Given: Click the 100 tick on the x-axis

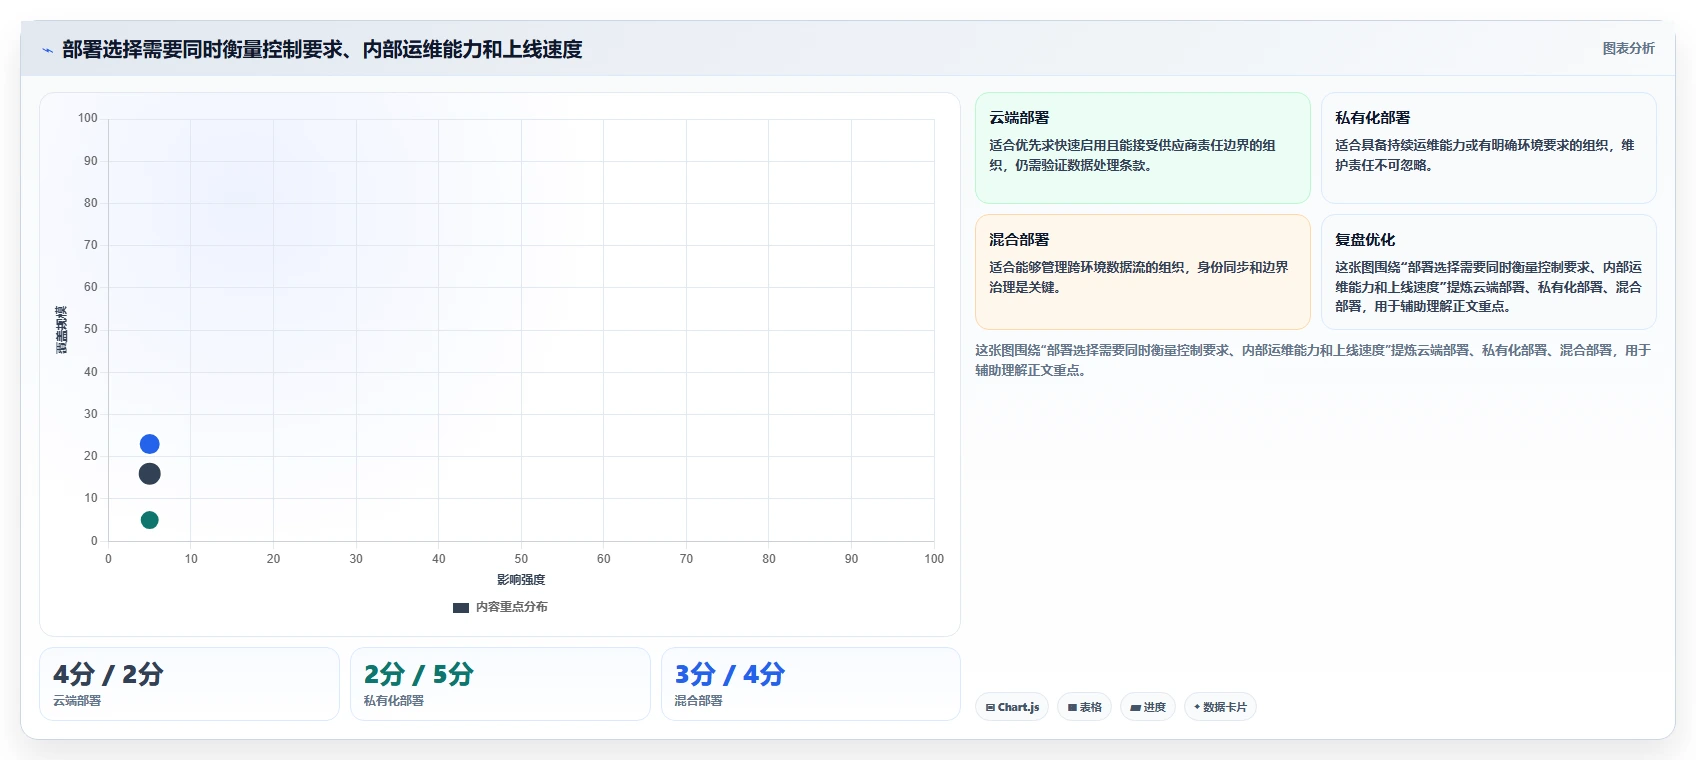Looking at the screenshot, I should pyautogui.click(x=934, y=559).
